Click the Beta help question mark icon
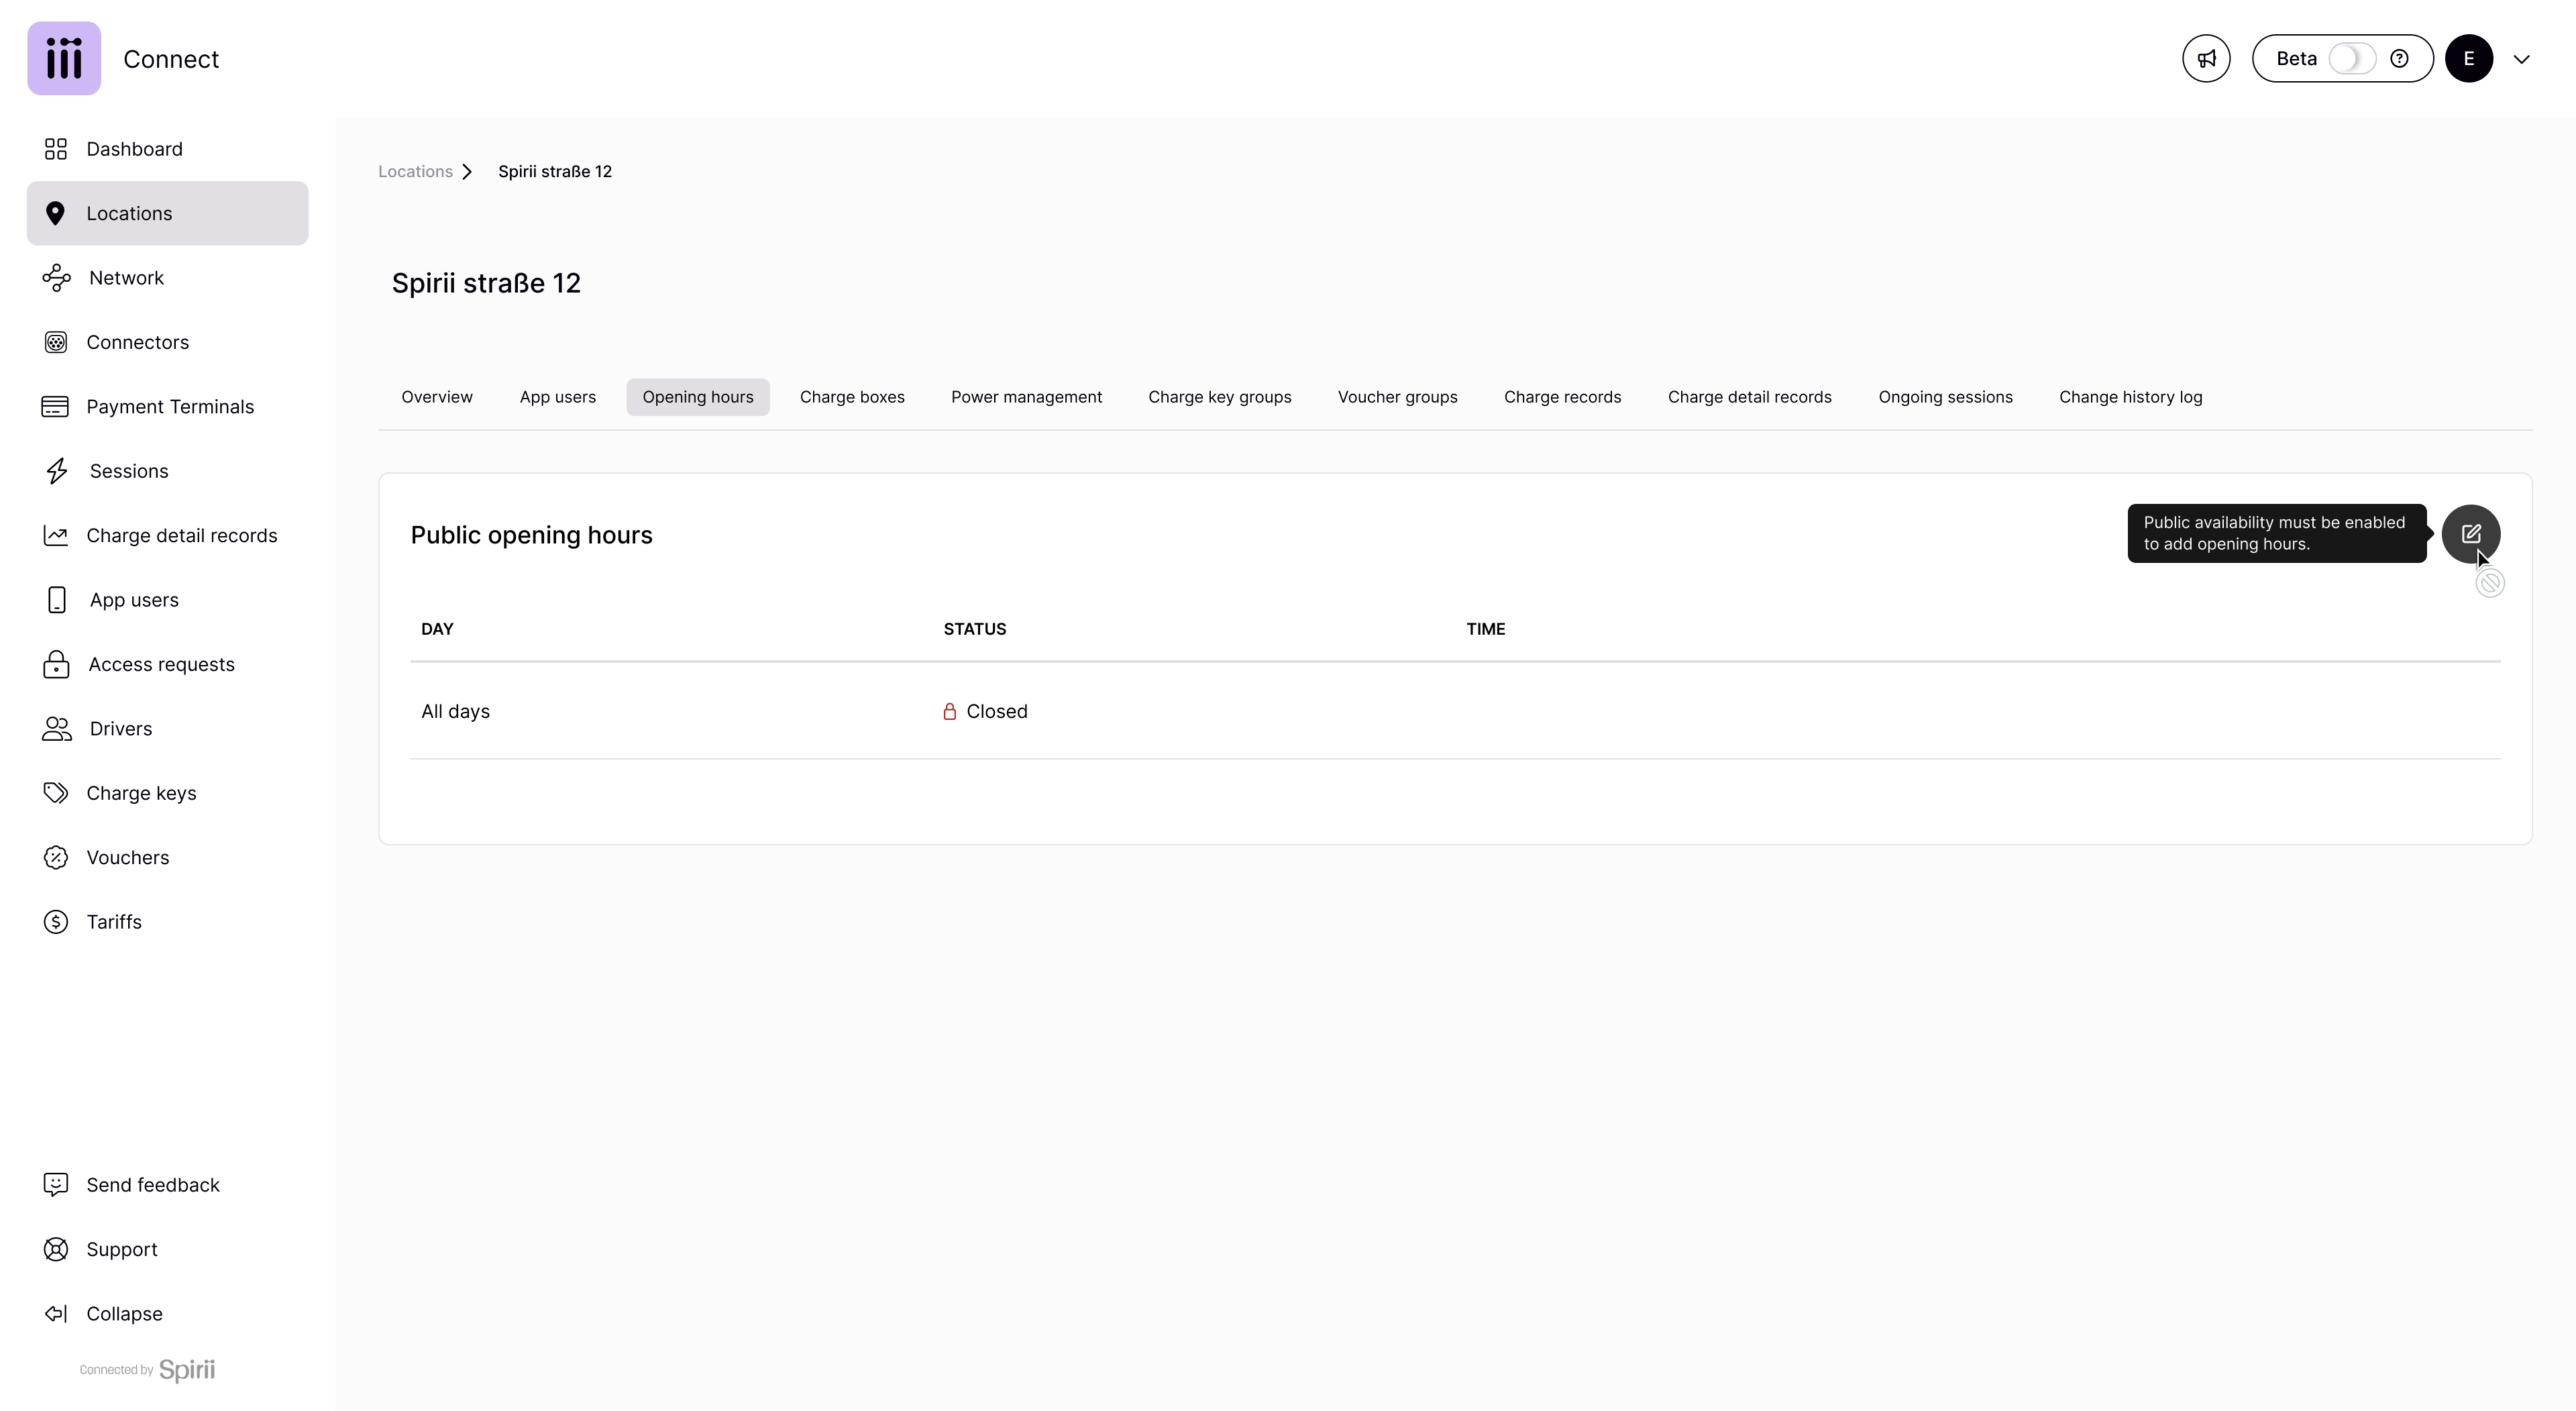2576x1411 pixels. 2399,59
